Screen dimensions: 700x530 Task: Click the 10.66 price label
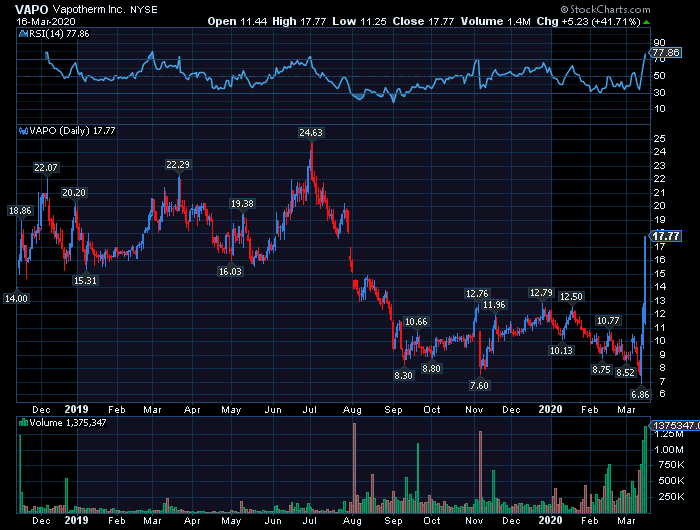click(x=416, y=322)
